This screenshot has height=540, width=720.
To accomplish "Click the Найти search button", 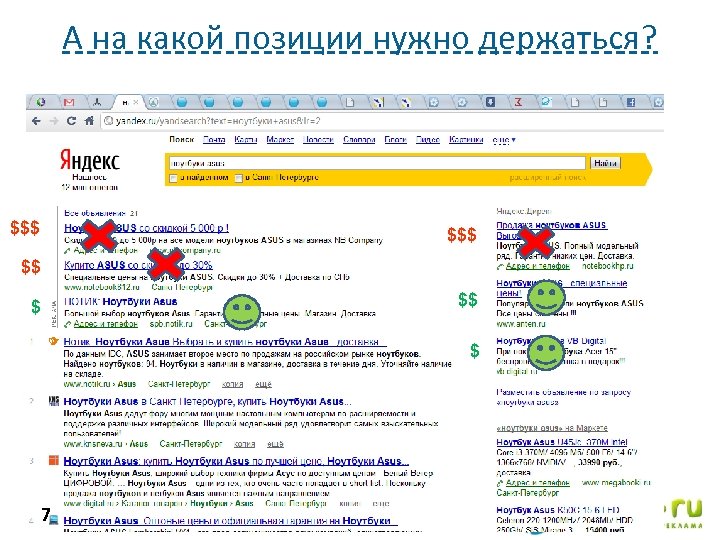I will pyautogui.click(x=605, y=163).
